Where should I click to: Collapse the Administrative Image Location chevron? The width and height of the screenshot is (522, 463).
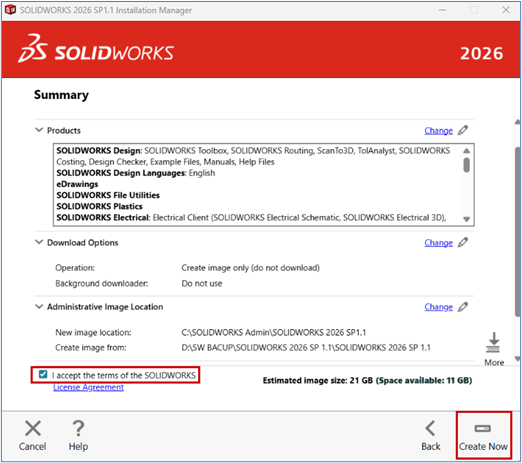[39, 306]
